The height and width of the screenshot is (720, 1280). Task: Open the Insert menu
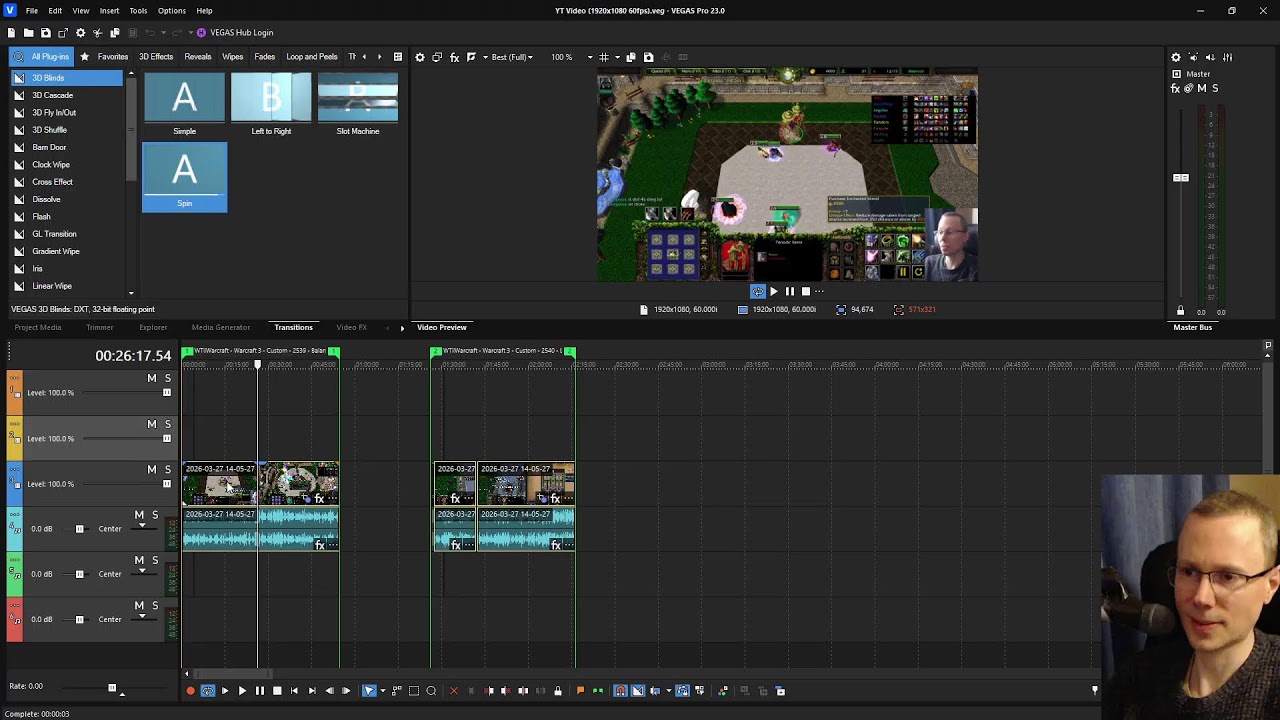point(109,11)
